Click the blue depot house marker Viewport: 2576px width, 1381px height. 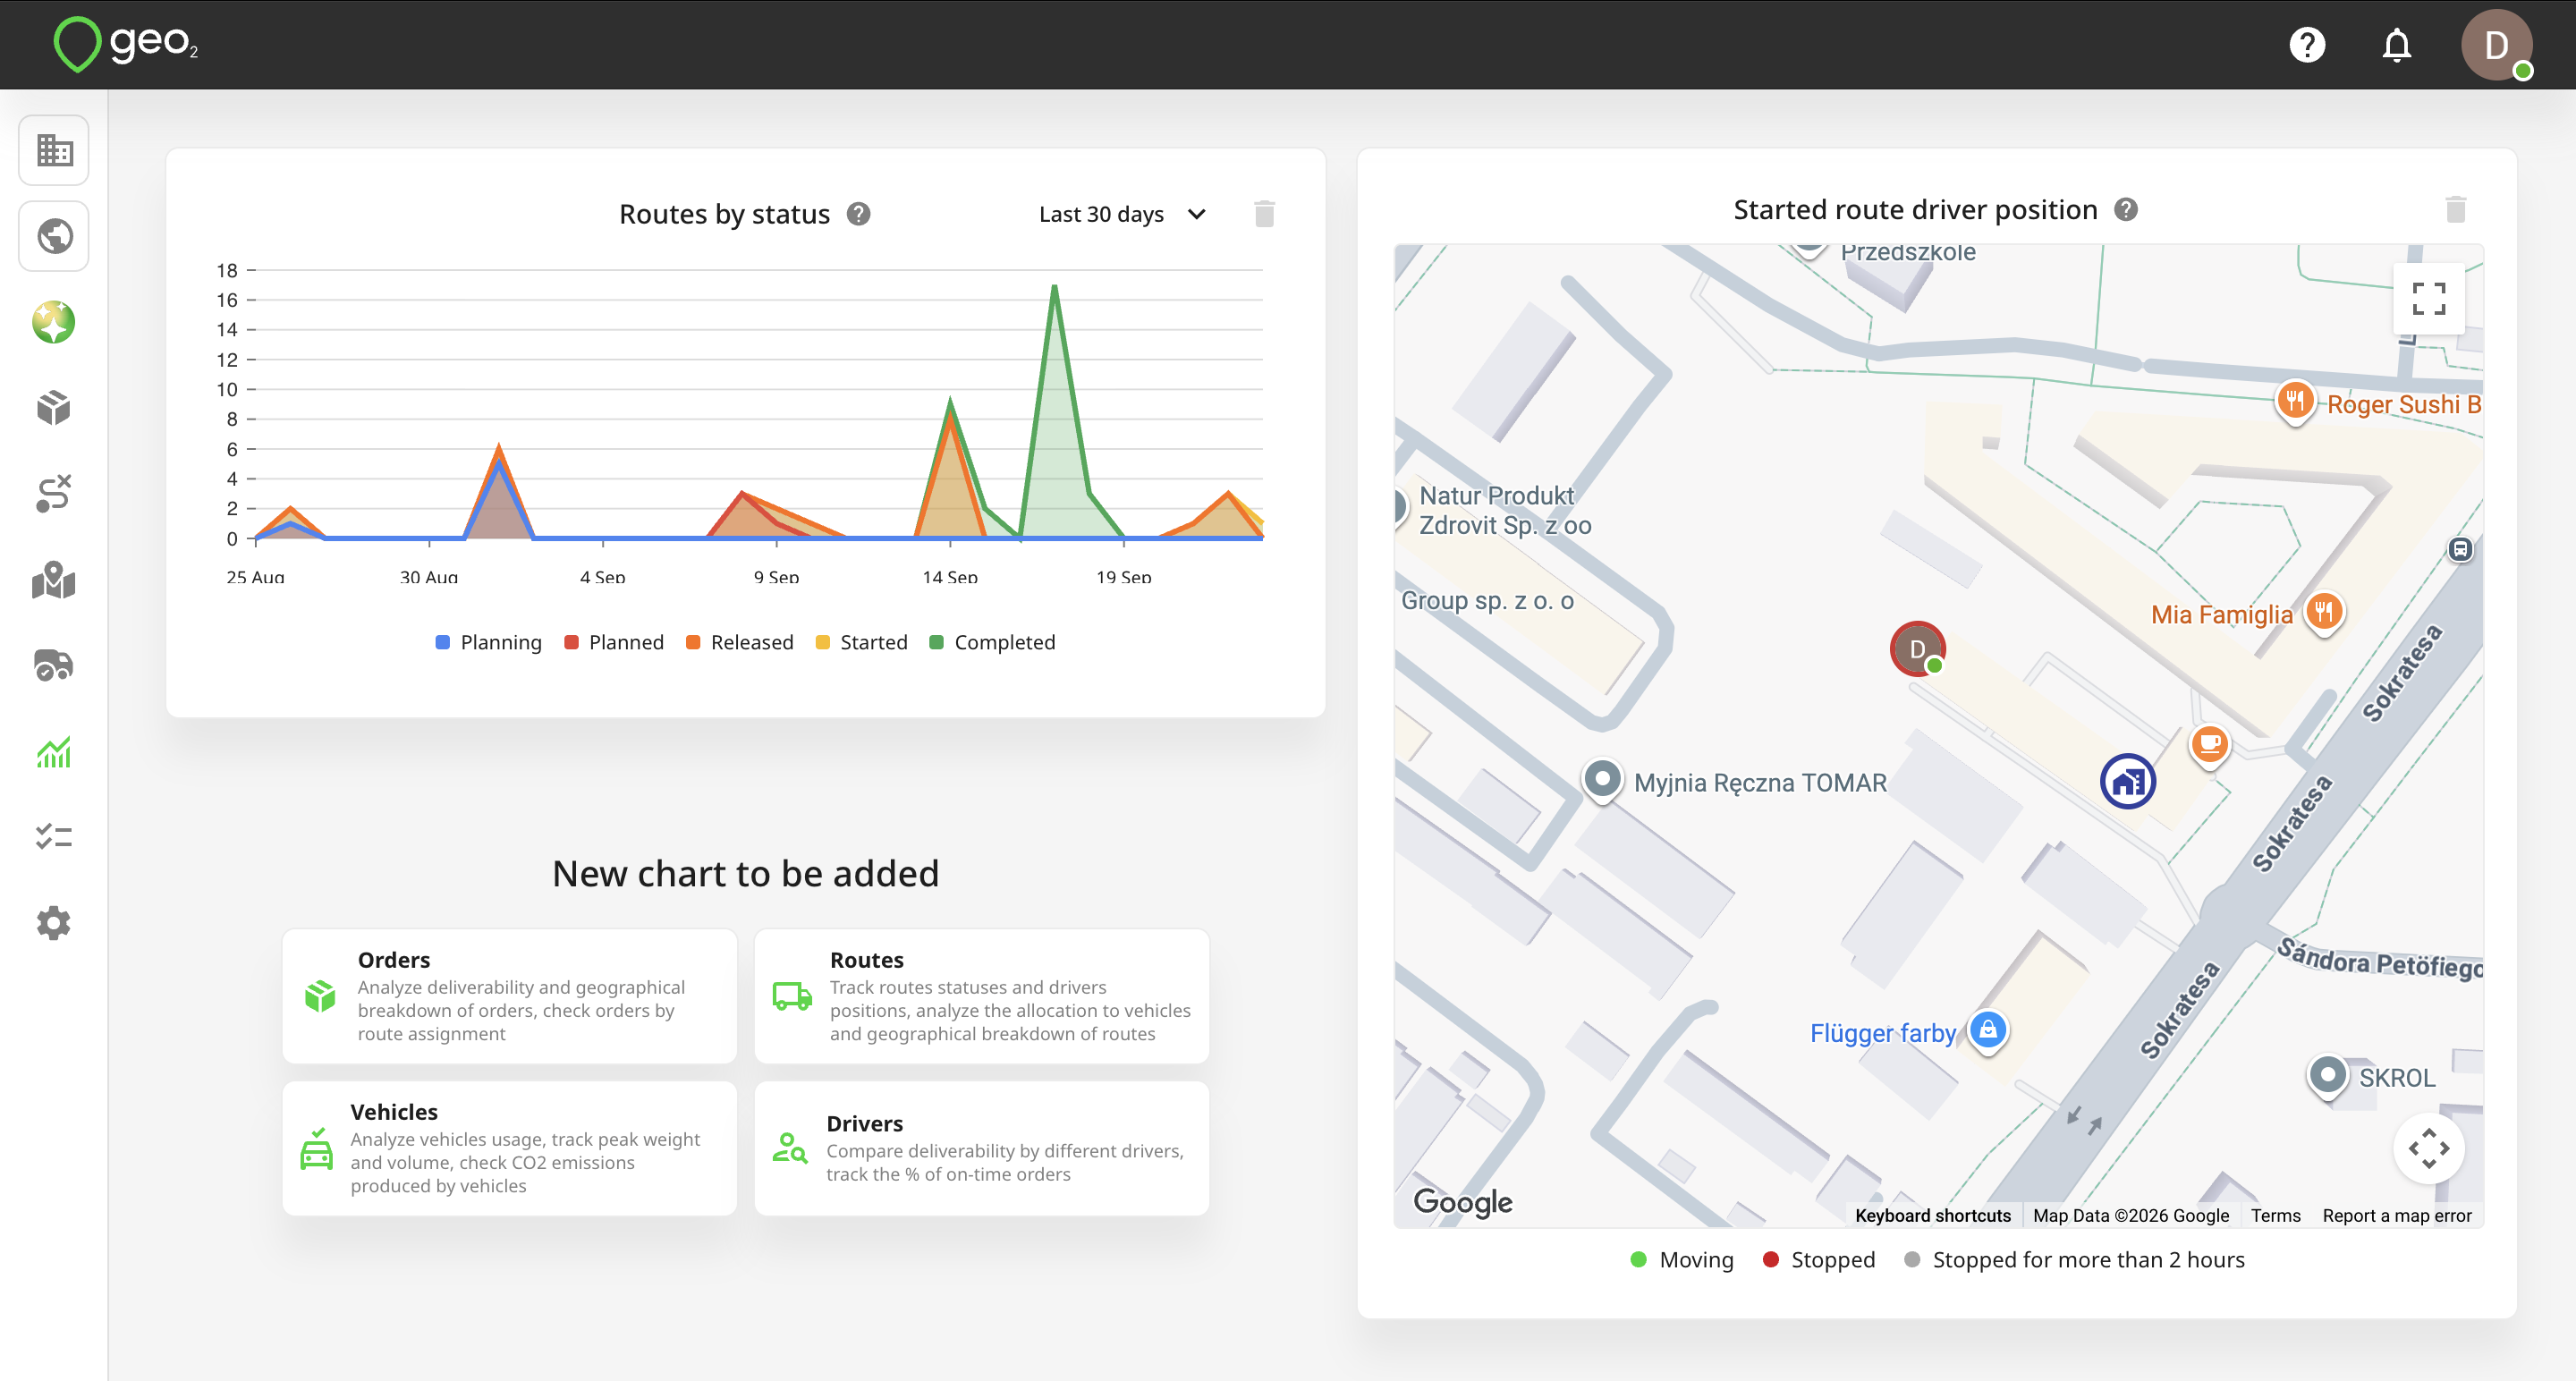(x=2127, y=781)
